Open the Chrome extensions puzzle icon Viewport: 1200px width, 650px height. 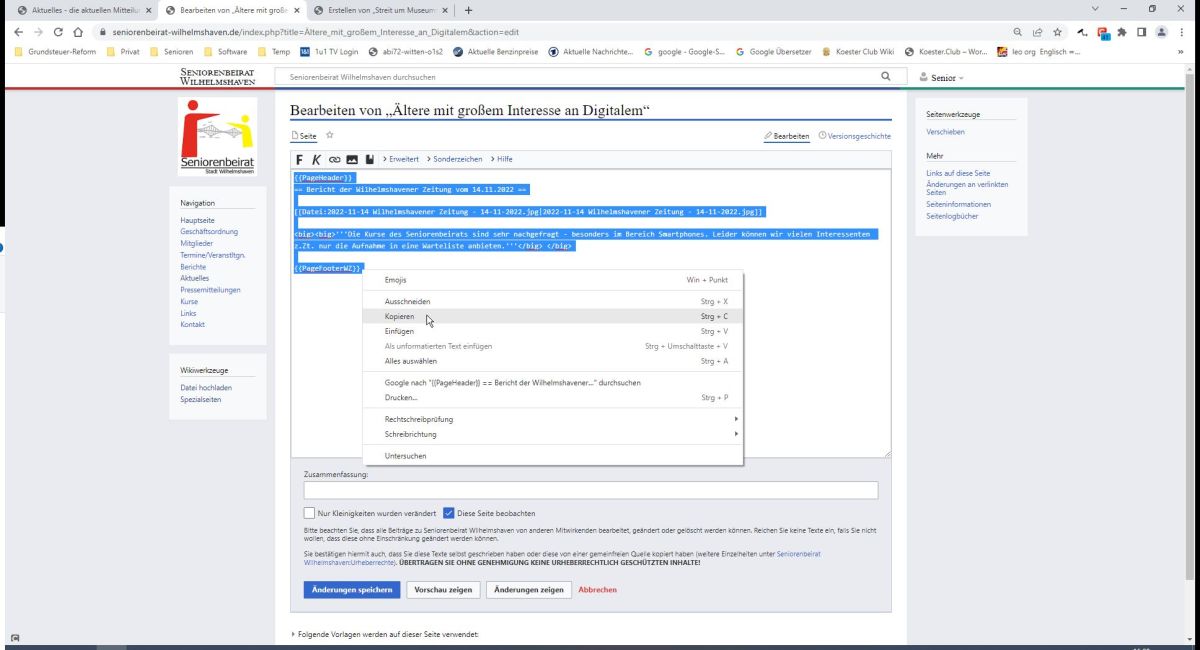(1122, 32)
